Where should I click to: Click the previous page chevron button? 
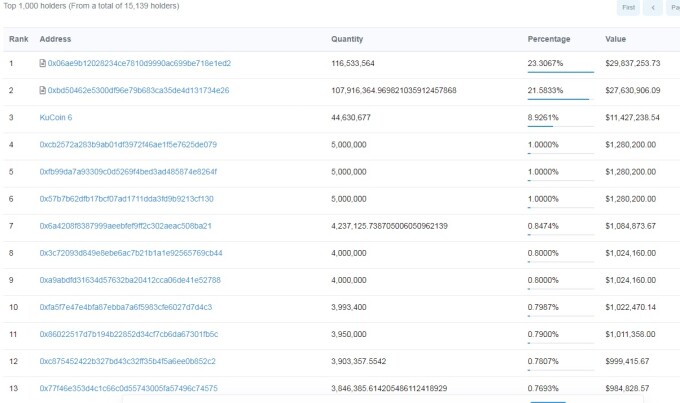(653, 7)
